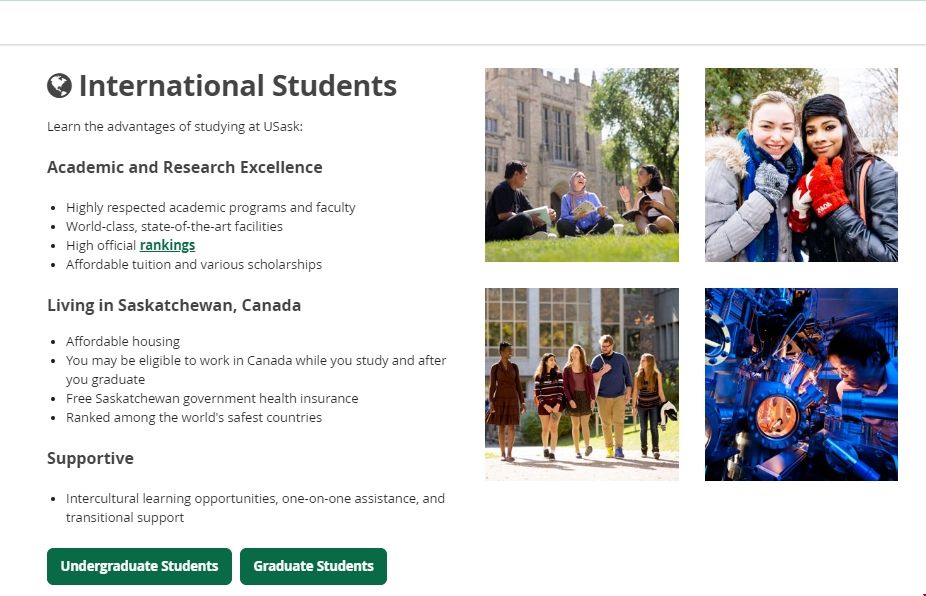Screen dimensions: 926x596
Task: Click the Affordable tuition and various scholarships item
Action: [194, 264]
